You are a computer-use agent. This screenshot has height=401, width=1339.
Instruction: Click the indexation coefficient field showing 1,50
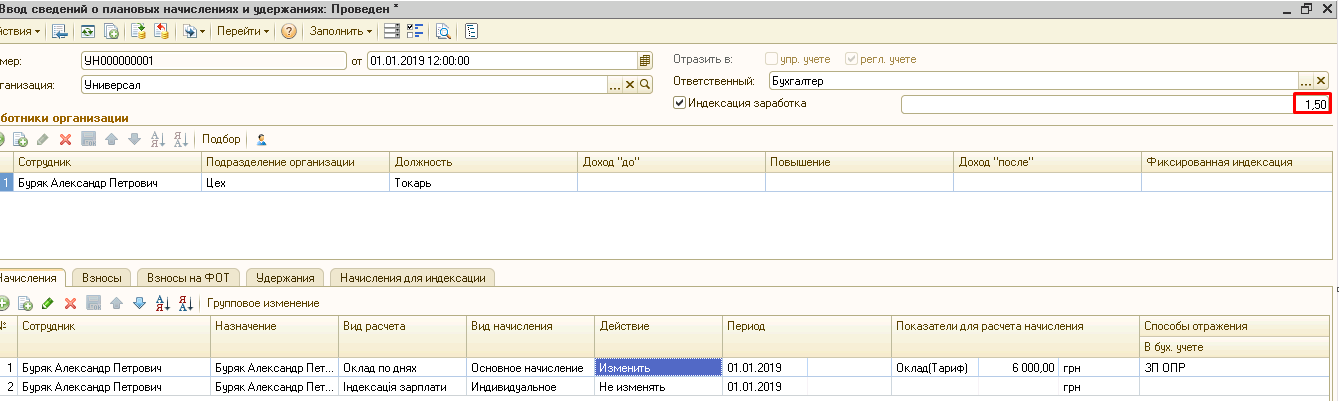pyautogui.click(x=1115, y=104)
